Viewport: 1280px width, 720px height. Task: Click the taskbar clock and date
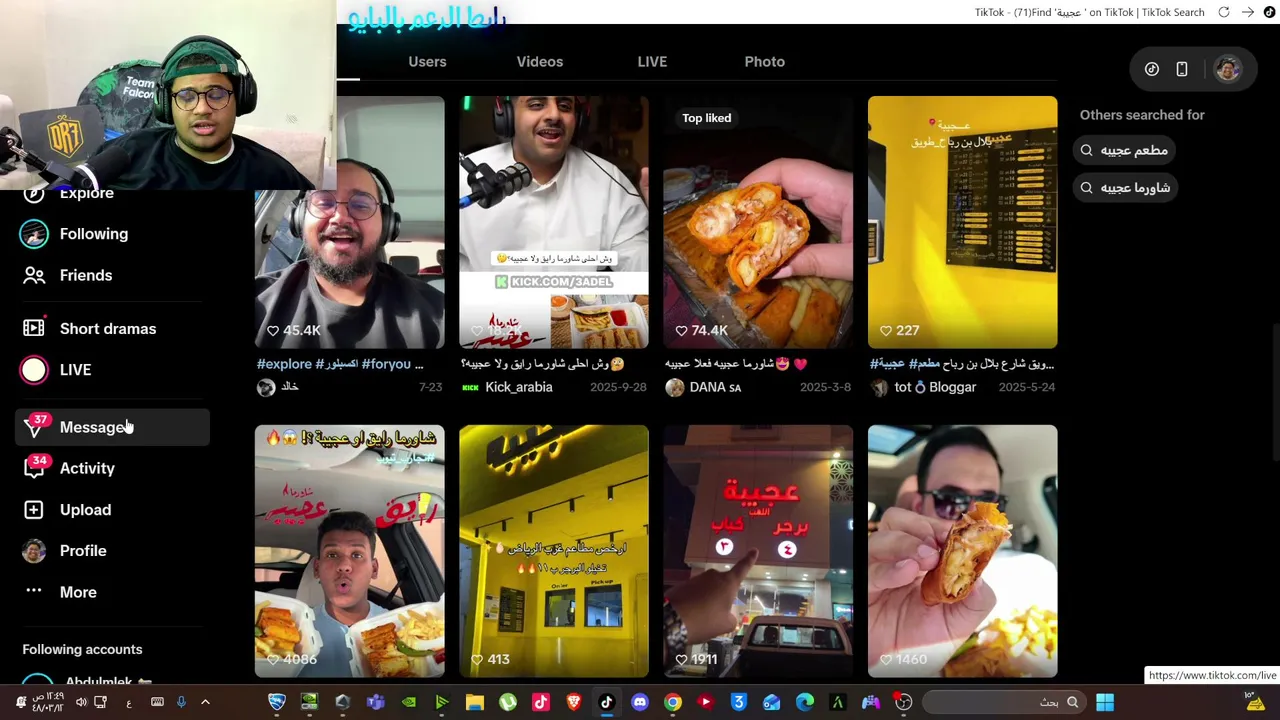coord(49,702)
